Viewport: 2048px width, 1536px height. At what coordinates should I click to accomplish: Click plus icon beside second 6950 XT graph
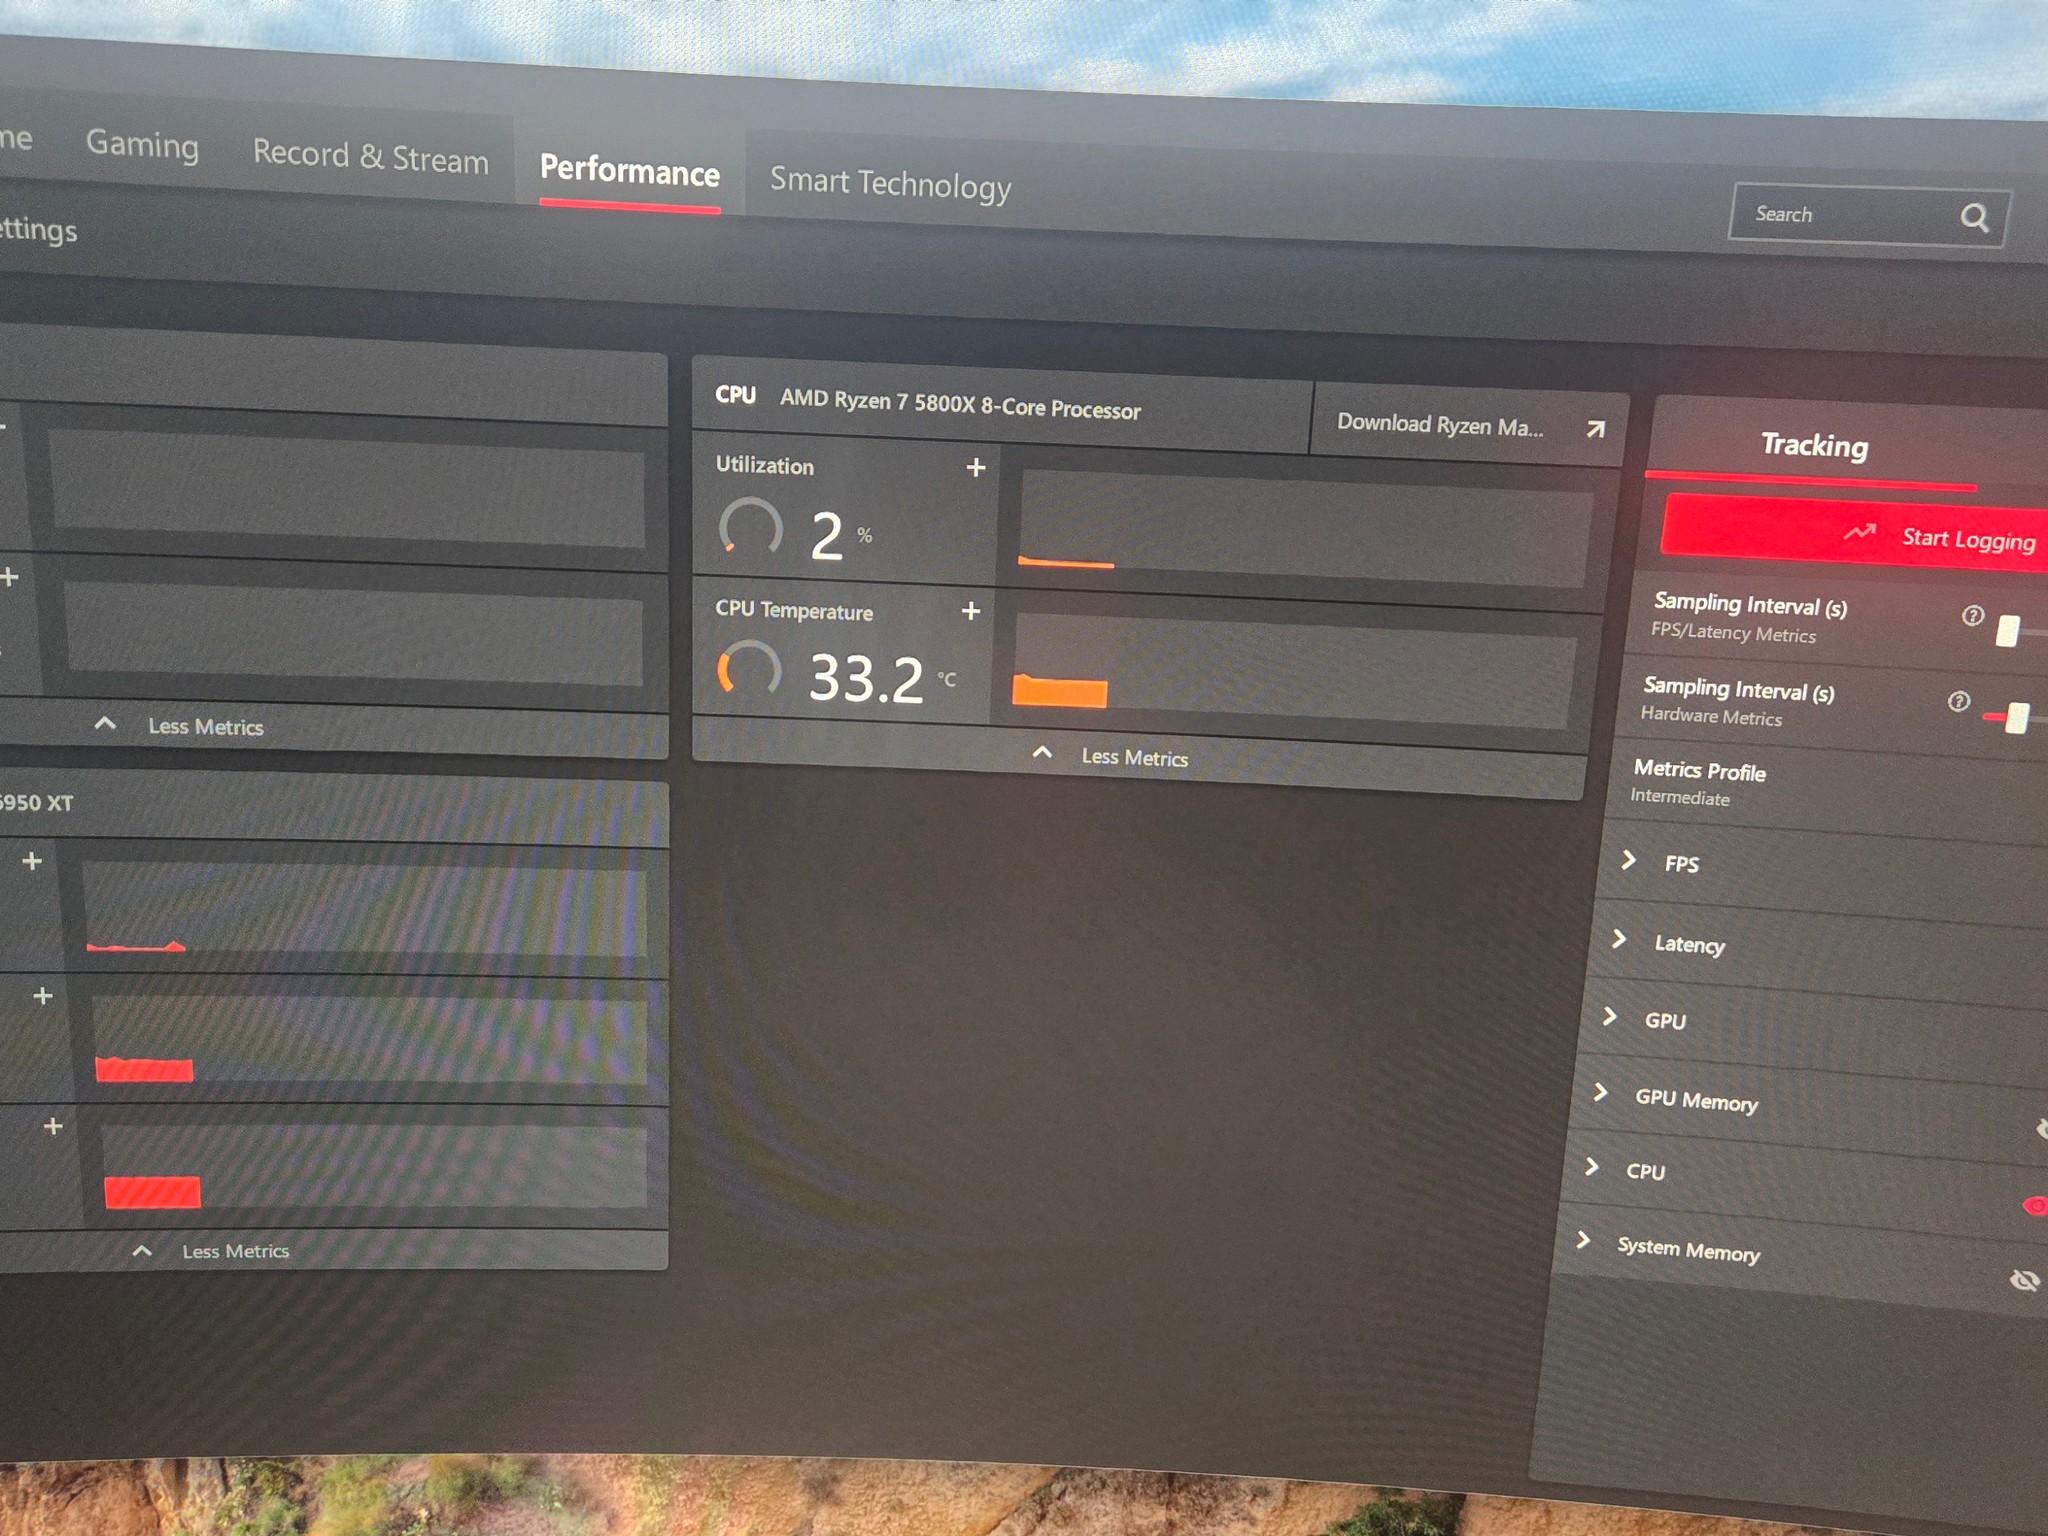[43, 996]
